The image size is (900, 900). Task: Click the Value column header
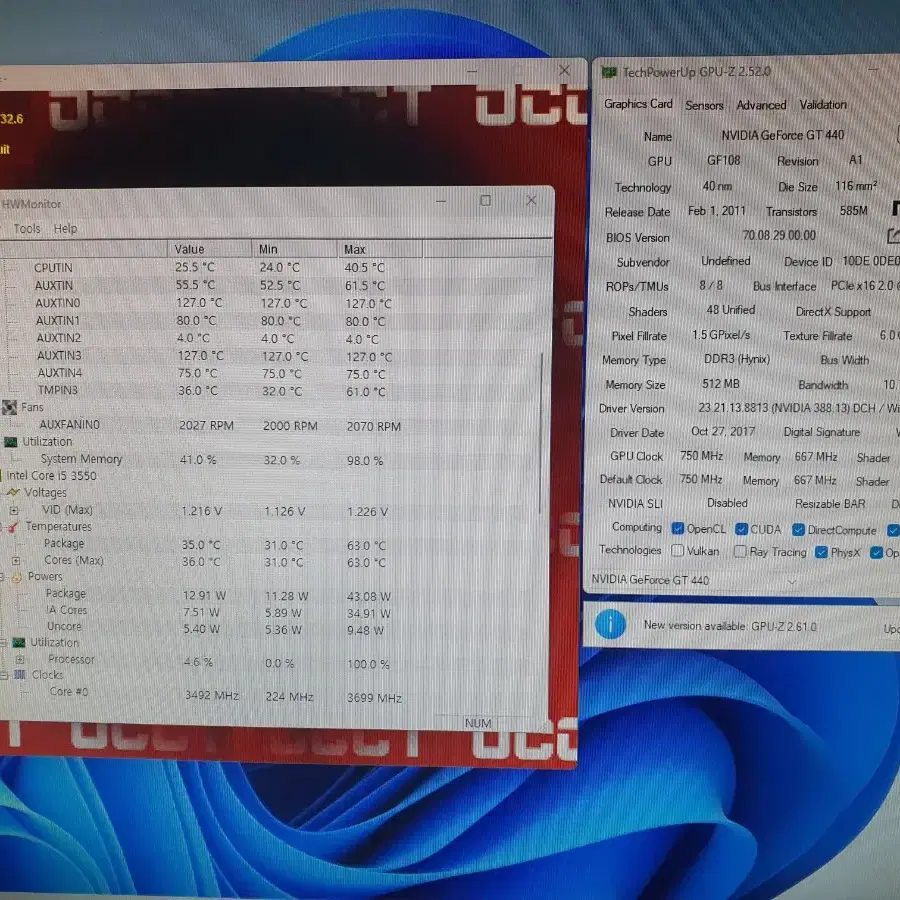(210, 249)
